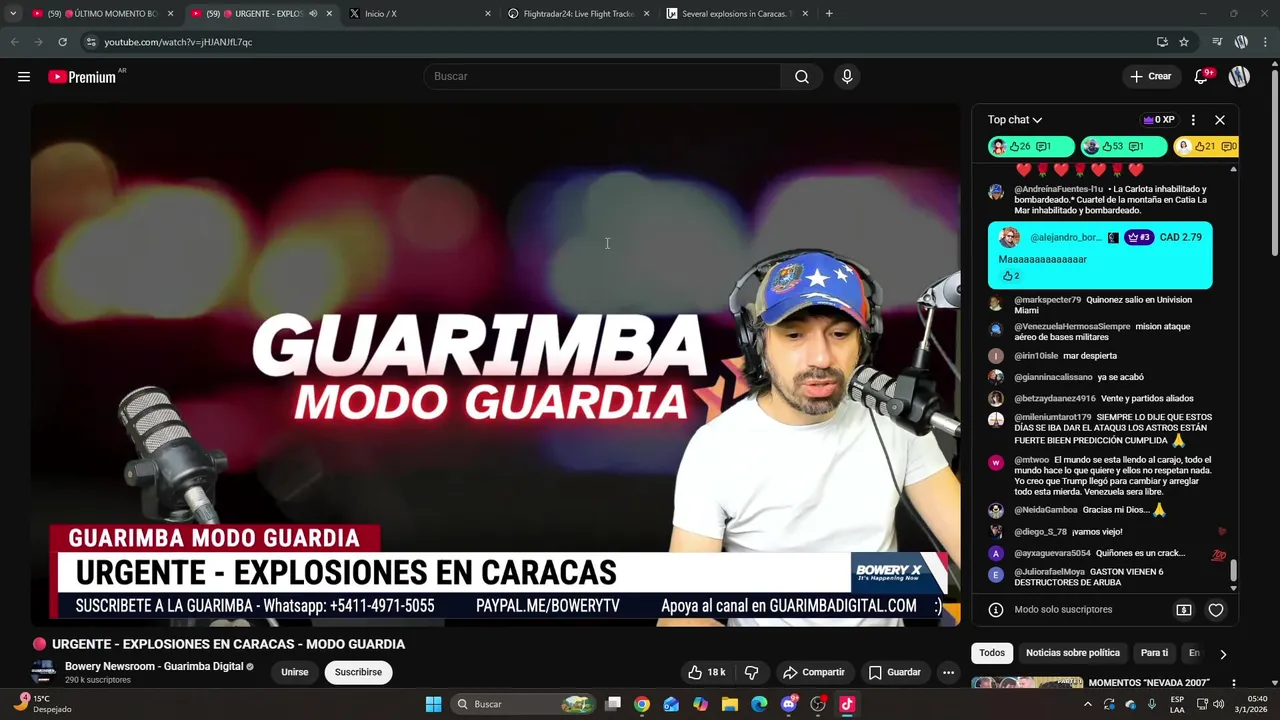Select the Todos filter chip
The image size is (1280, 720).
(992, 653)
